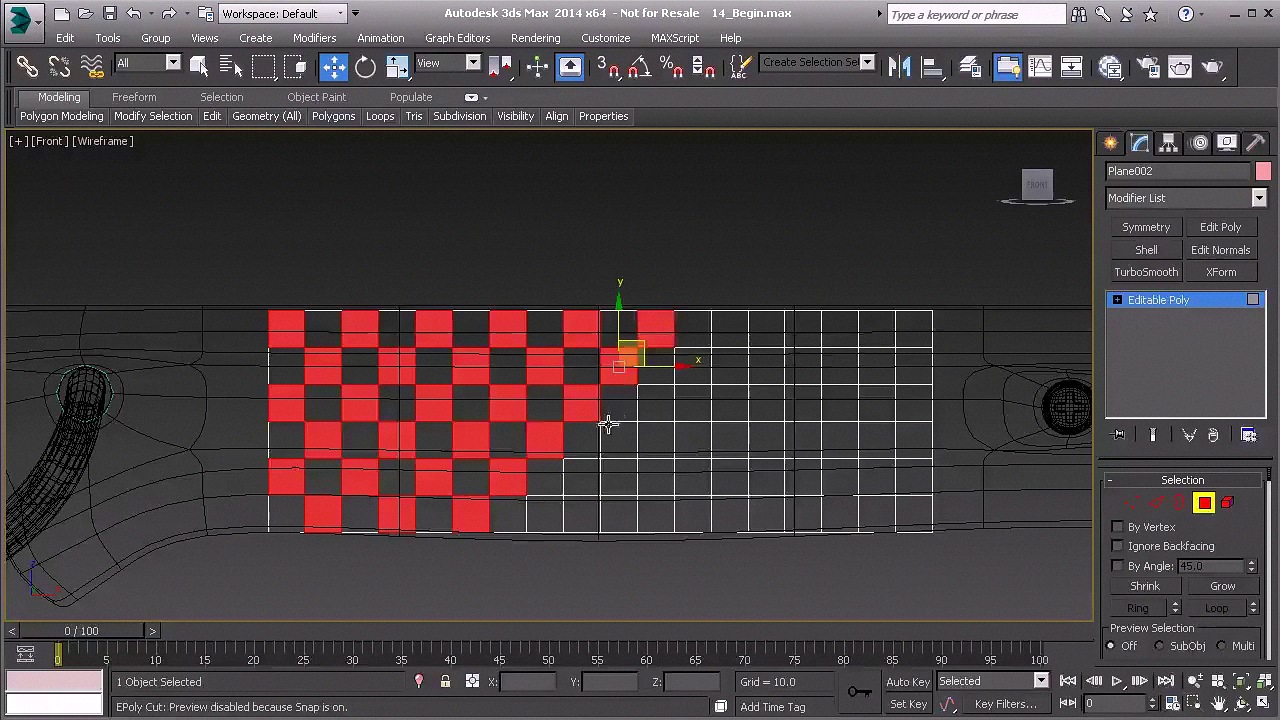
Task: Switch to the Display panel tab
Action: pyautogui.click(x=1227, y=143)
